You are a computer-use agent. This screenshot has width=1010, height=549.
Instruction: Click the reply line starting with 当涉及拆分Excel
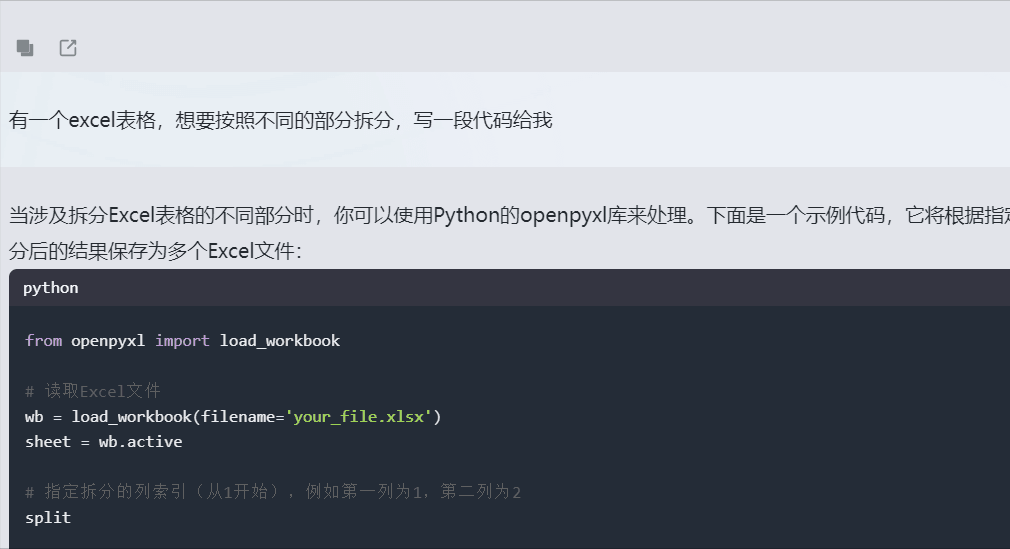pyautogui.click(x=509, y=215)
